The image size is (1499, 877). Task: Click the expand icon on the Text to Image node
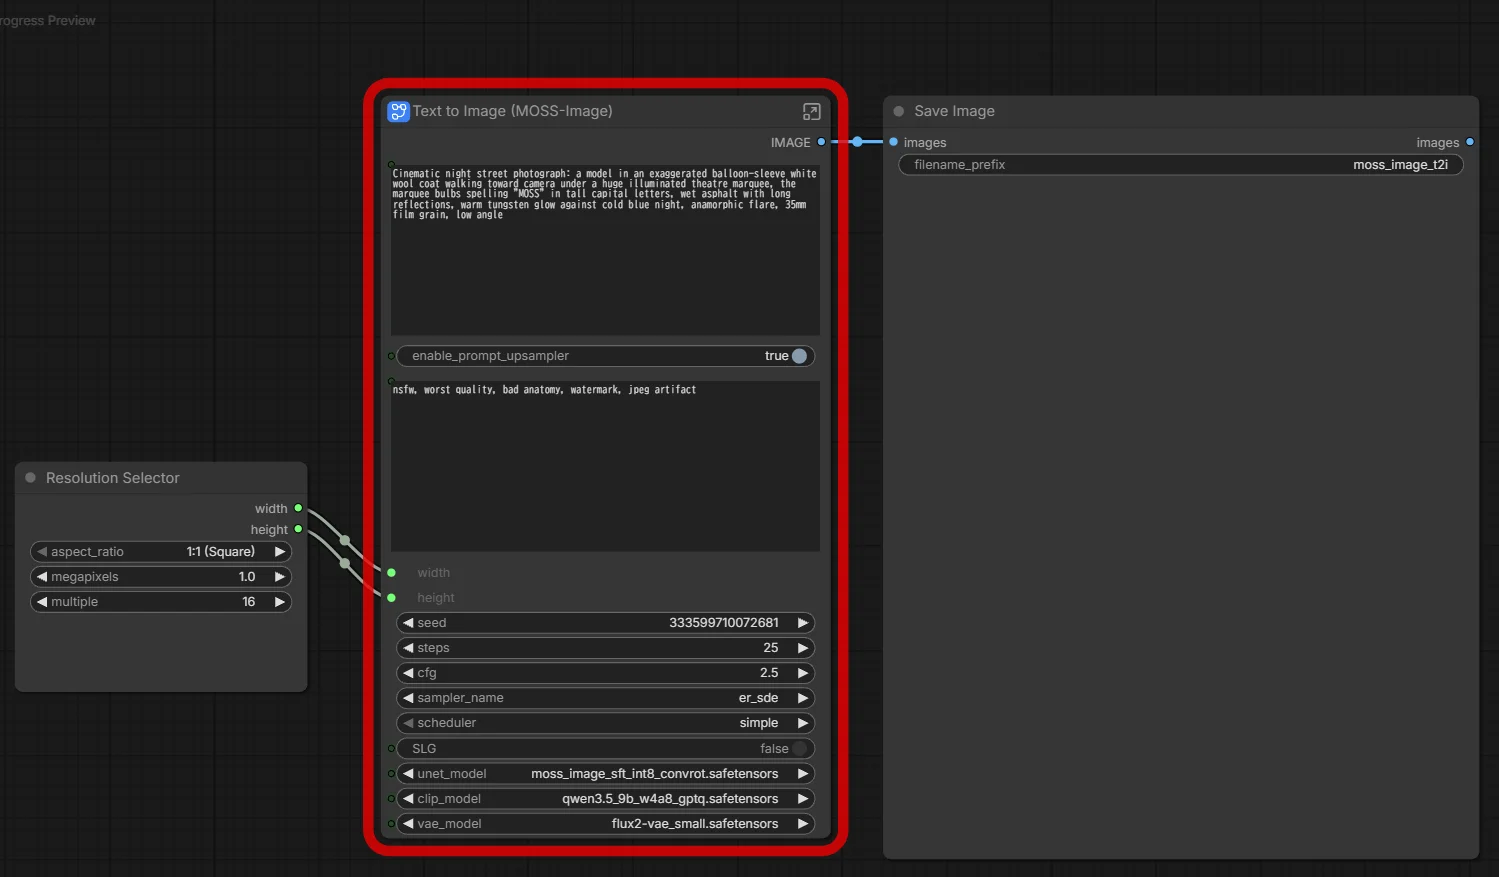[x=811, y=111]
